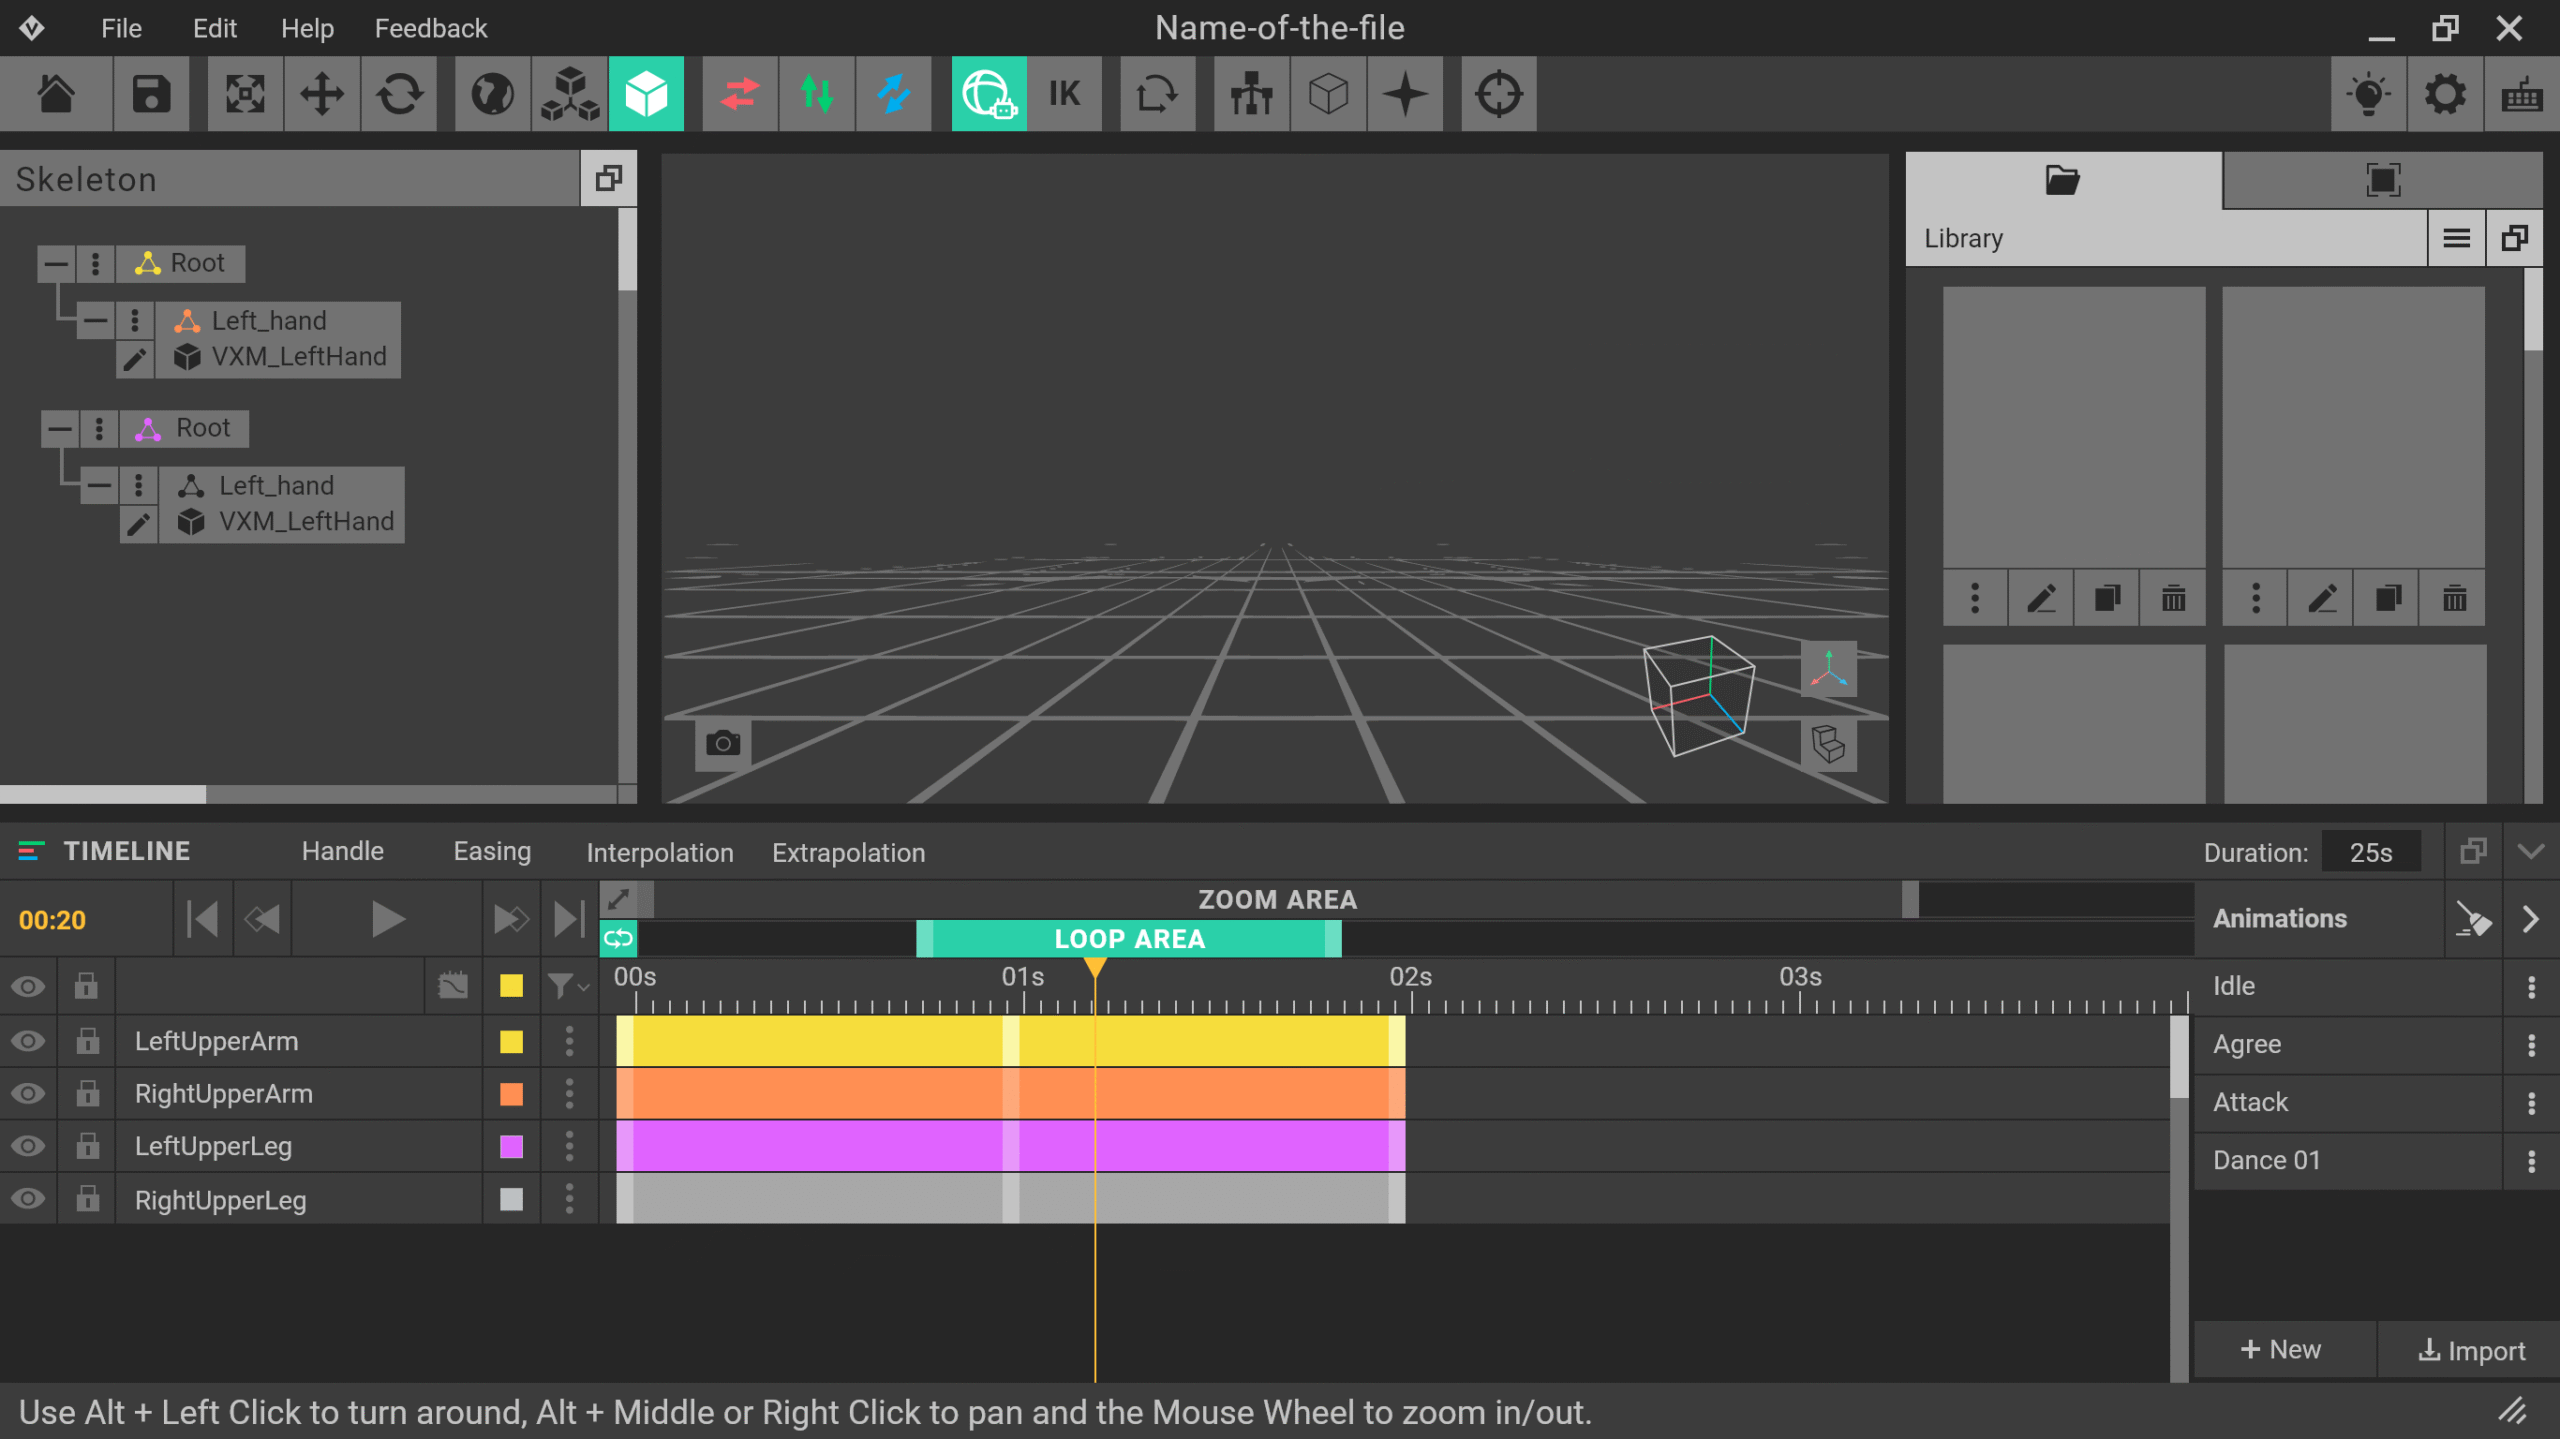Select the Move tool in the toolbar
The image size is (2560, 1439).
coord(321,94)
